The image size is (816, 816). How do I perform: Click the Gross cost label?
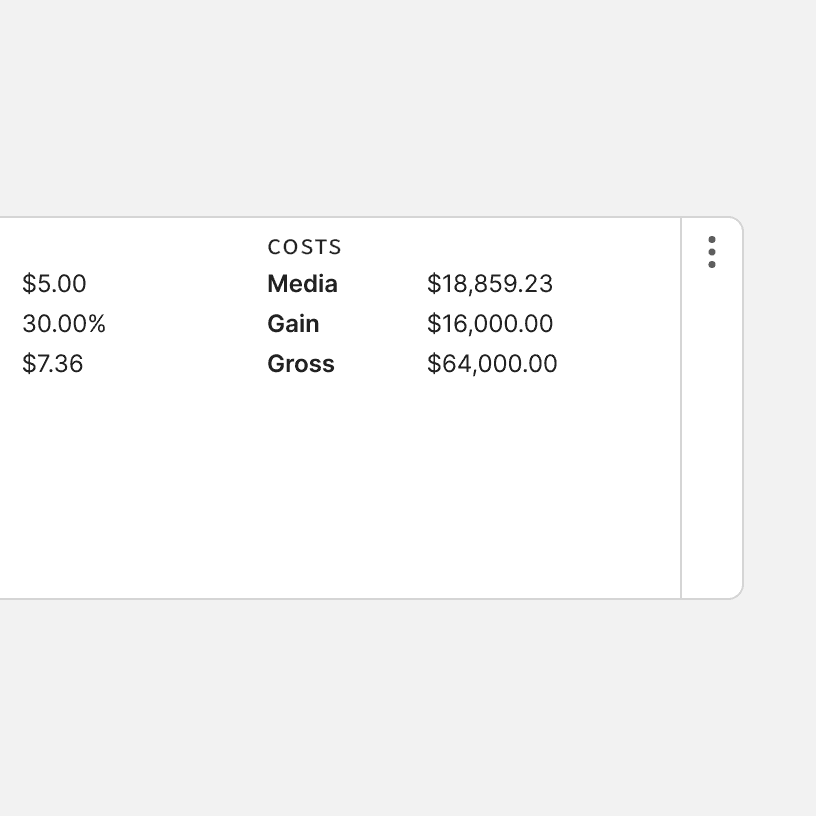click(x=301, y=364)
